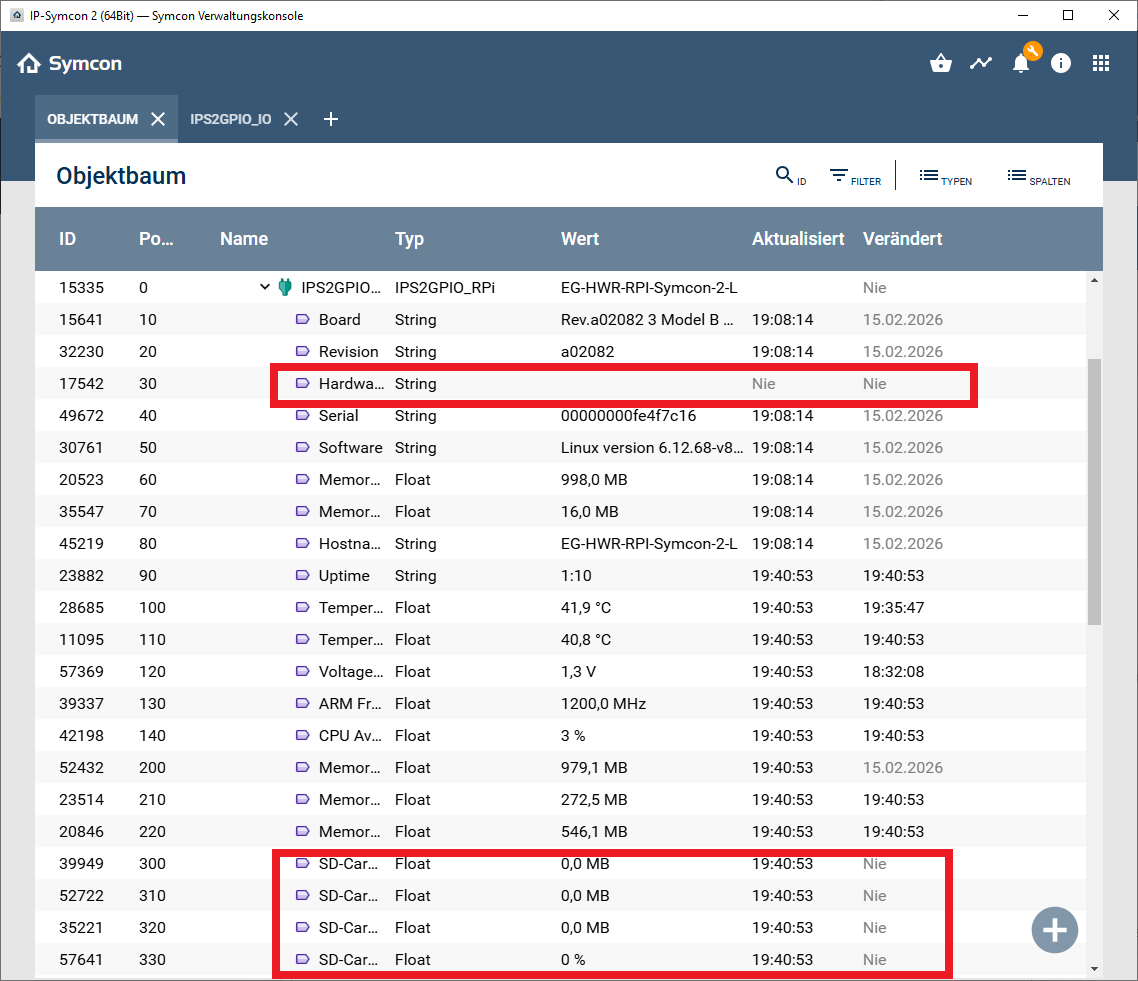Collapse the IPS2GPIO instance tree node
The width and height of the screenshot is (1138, 981).
click(x=265, y=287)
